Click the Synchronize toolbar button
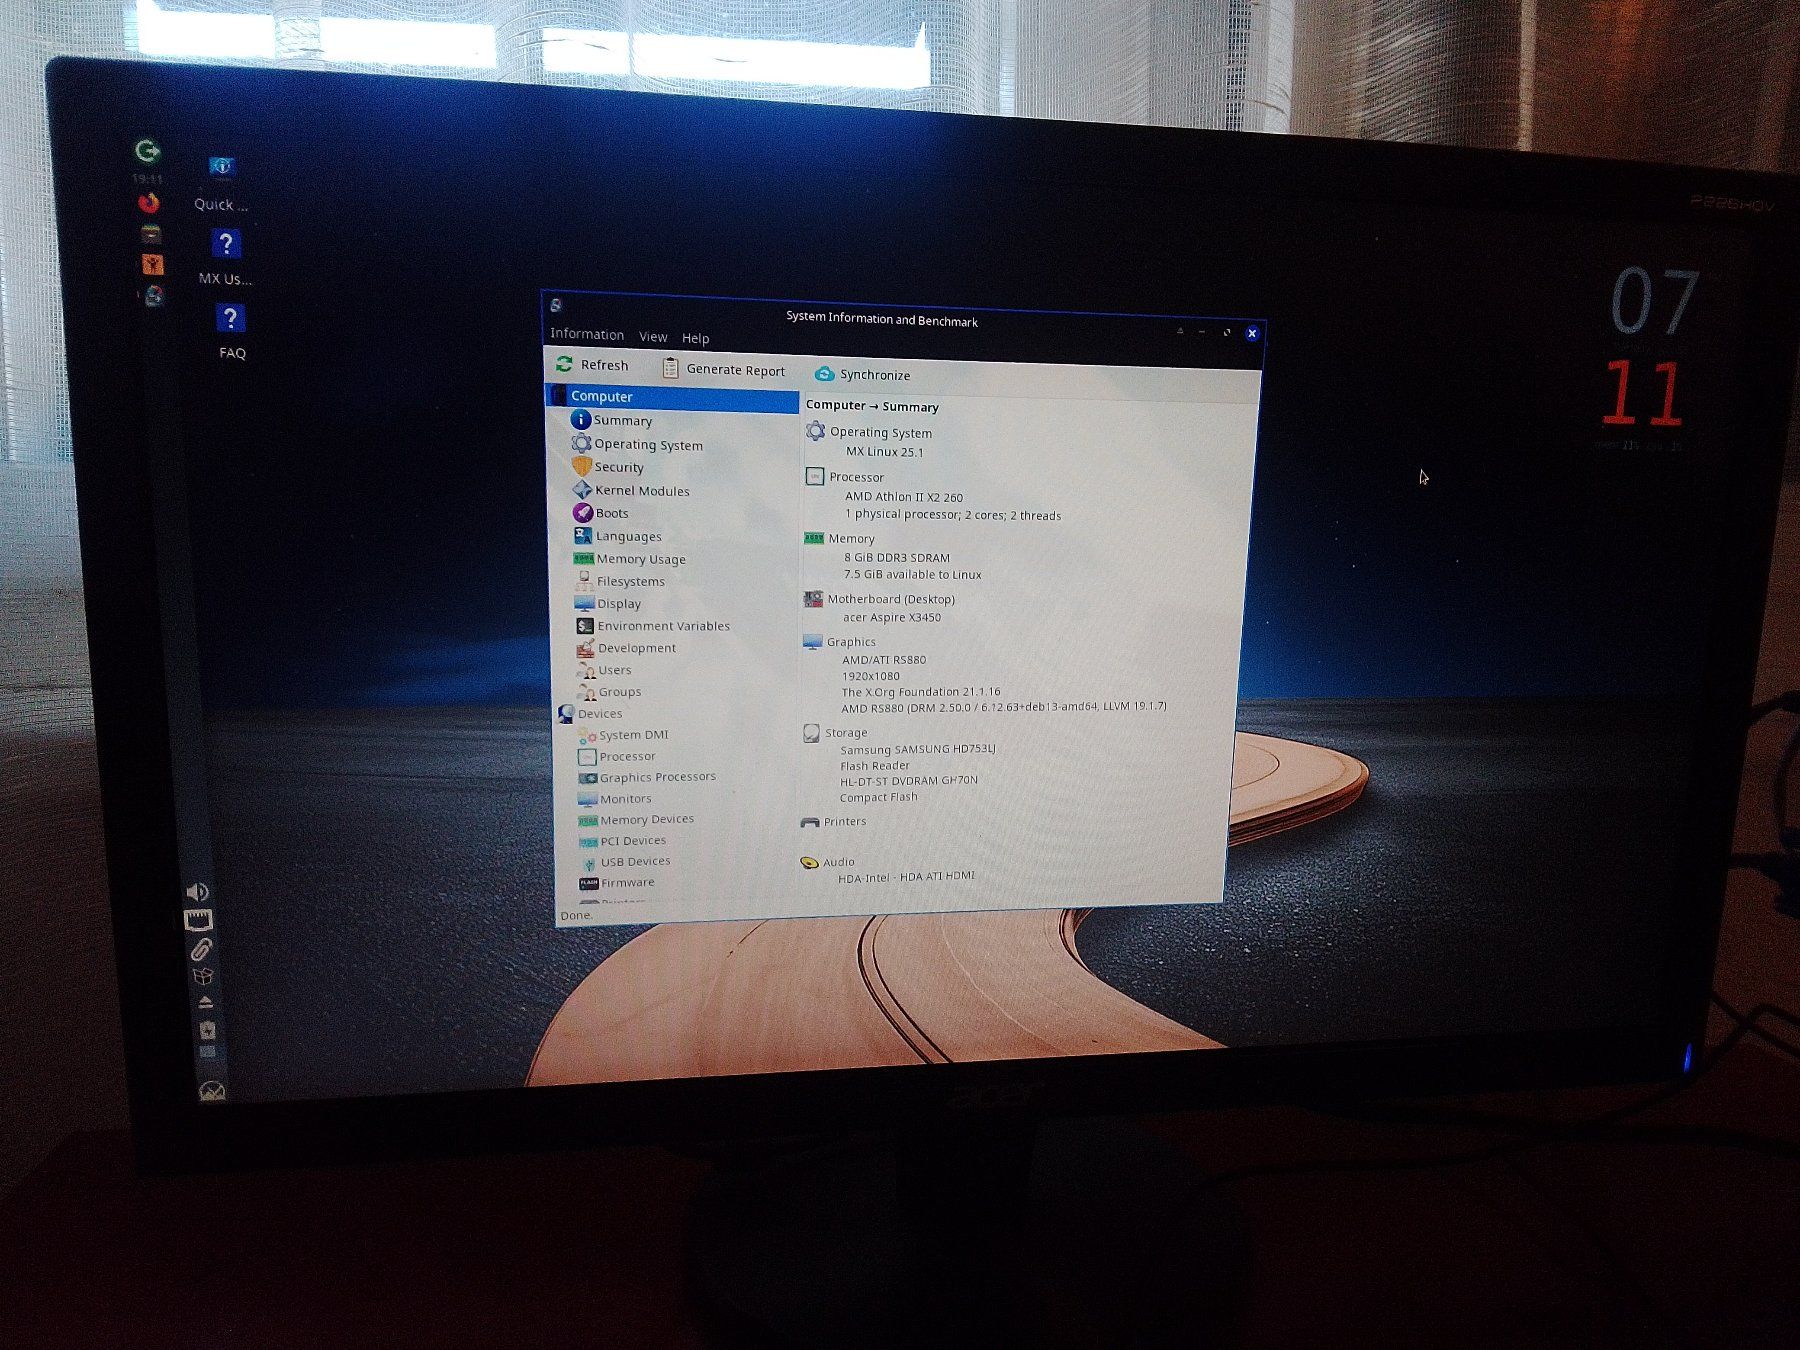Viewport: 1800px width, 1350px height. (x=862, y=374)
